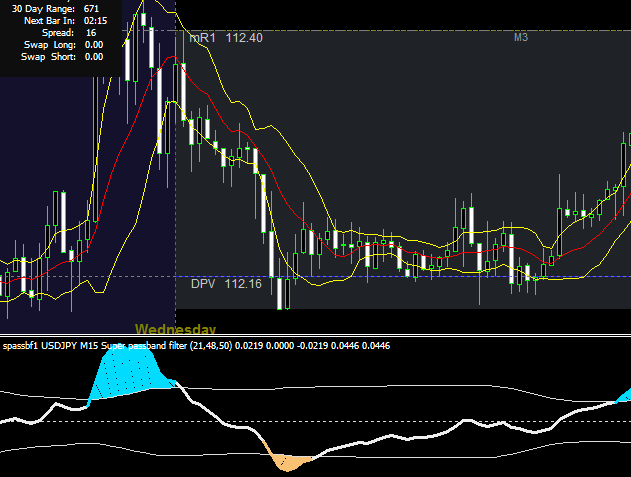
Task: Select the Spread value 16
Action: coord(91,33)
